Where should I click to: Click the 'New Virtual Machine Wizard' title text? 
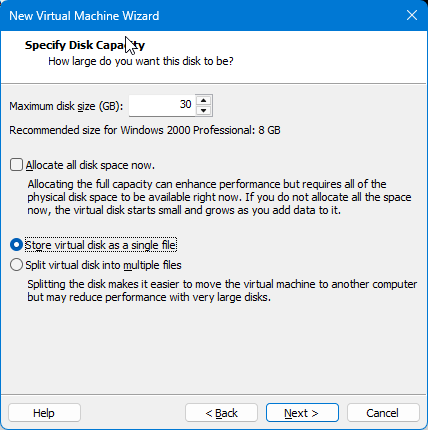point(84,16)
